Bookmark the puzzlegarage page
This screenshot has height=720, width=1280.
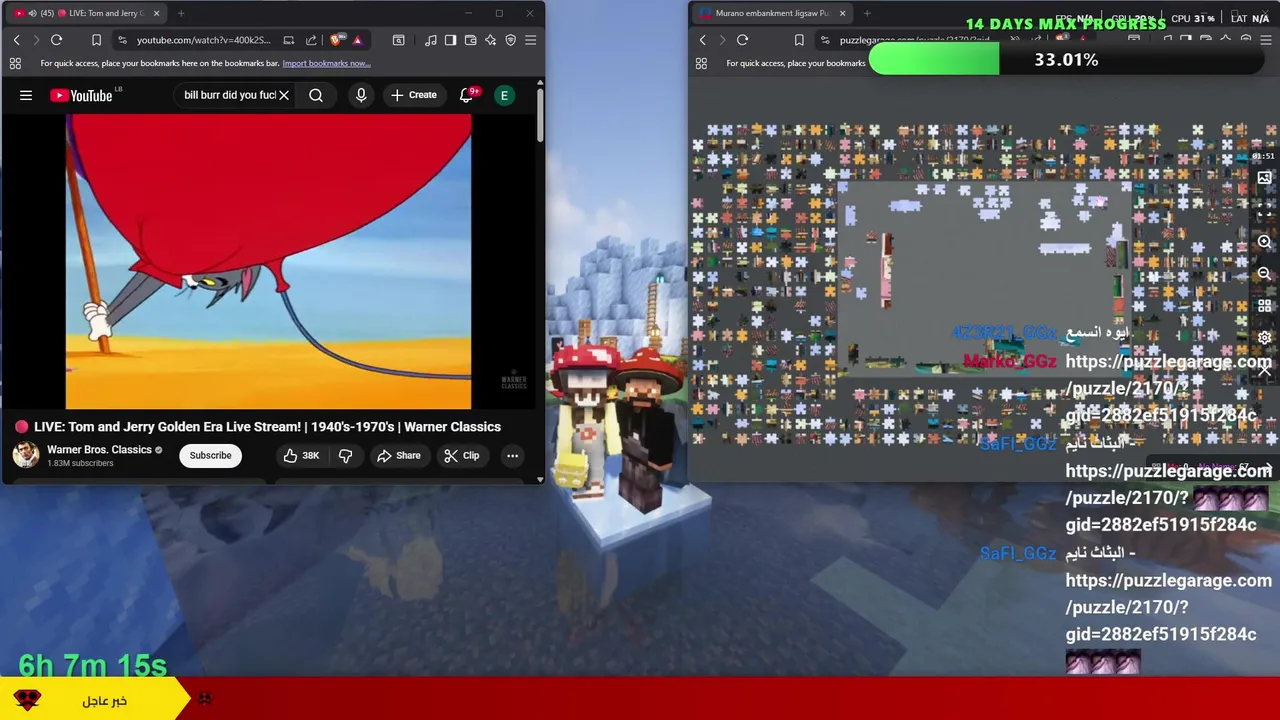coord(798,40)
